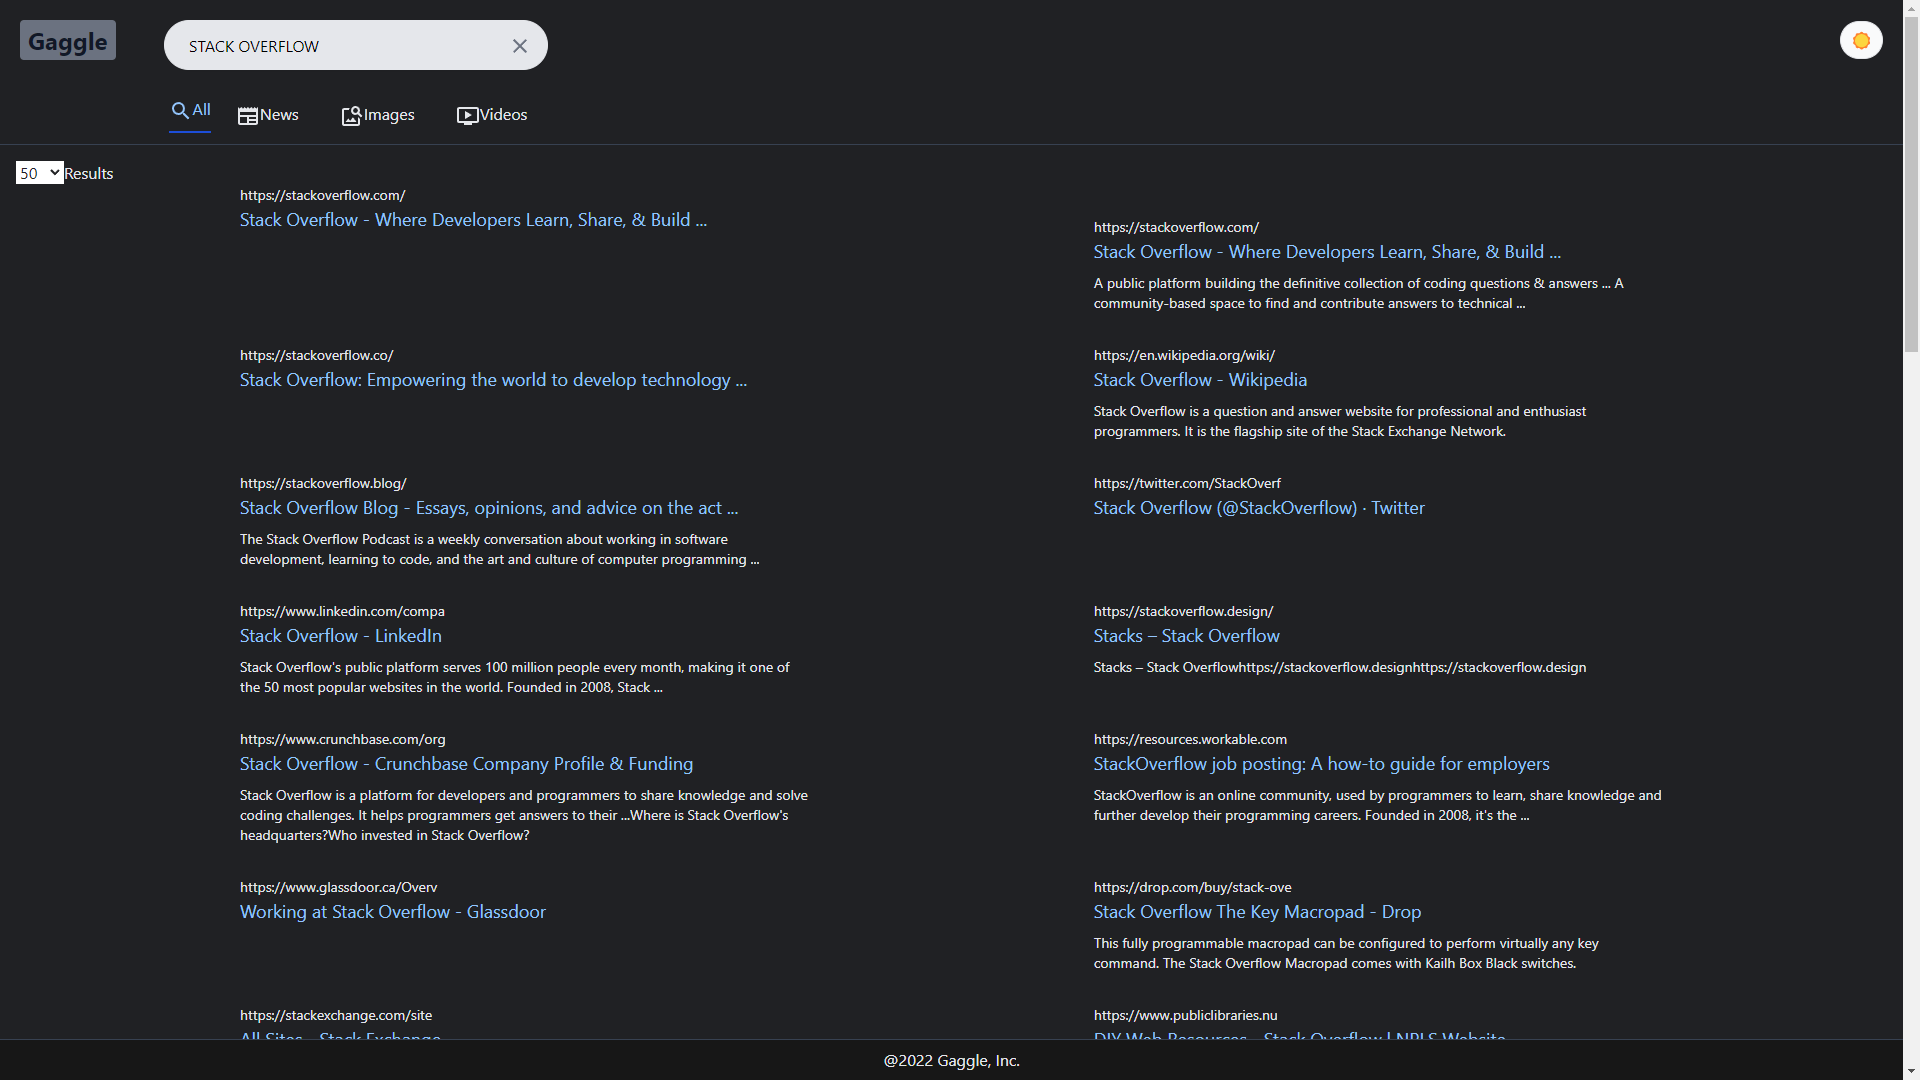Click the https://resources.workable.com URL text
Viewport: 1920px width, 1080px height.
coord(1190,739)
